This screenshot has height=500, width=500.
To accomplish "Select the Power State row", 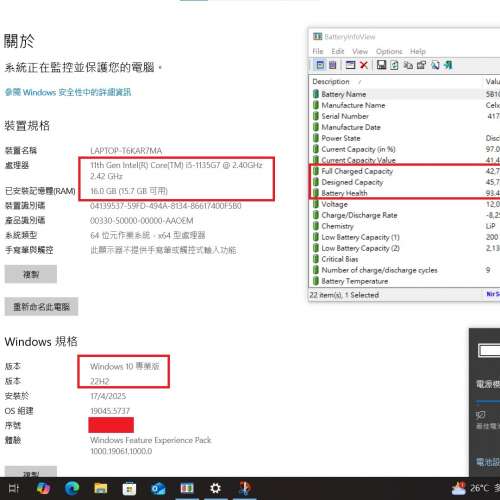I will click(405, 138).
